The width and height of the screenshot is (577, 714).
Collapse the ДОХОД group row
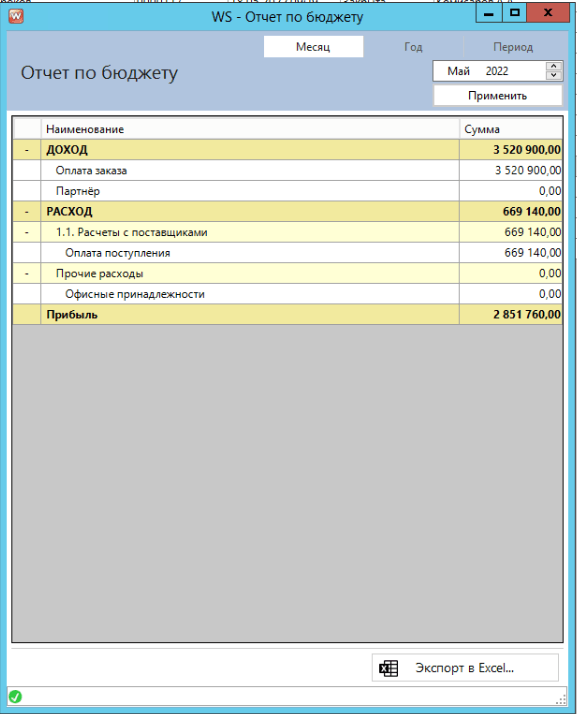point(27,150)
